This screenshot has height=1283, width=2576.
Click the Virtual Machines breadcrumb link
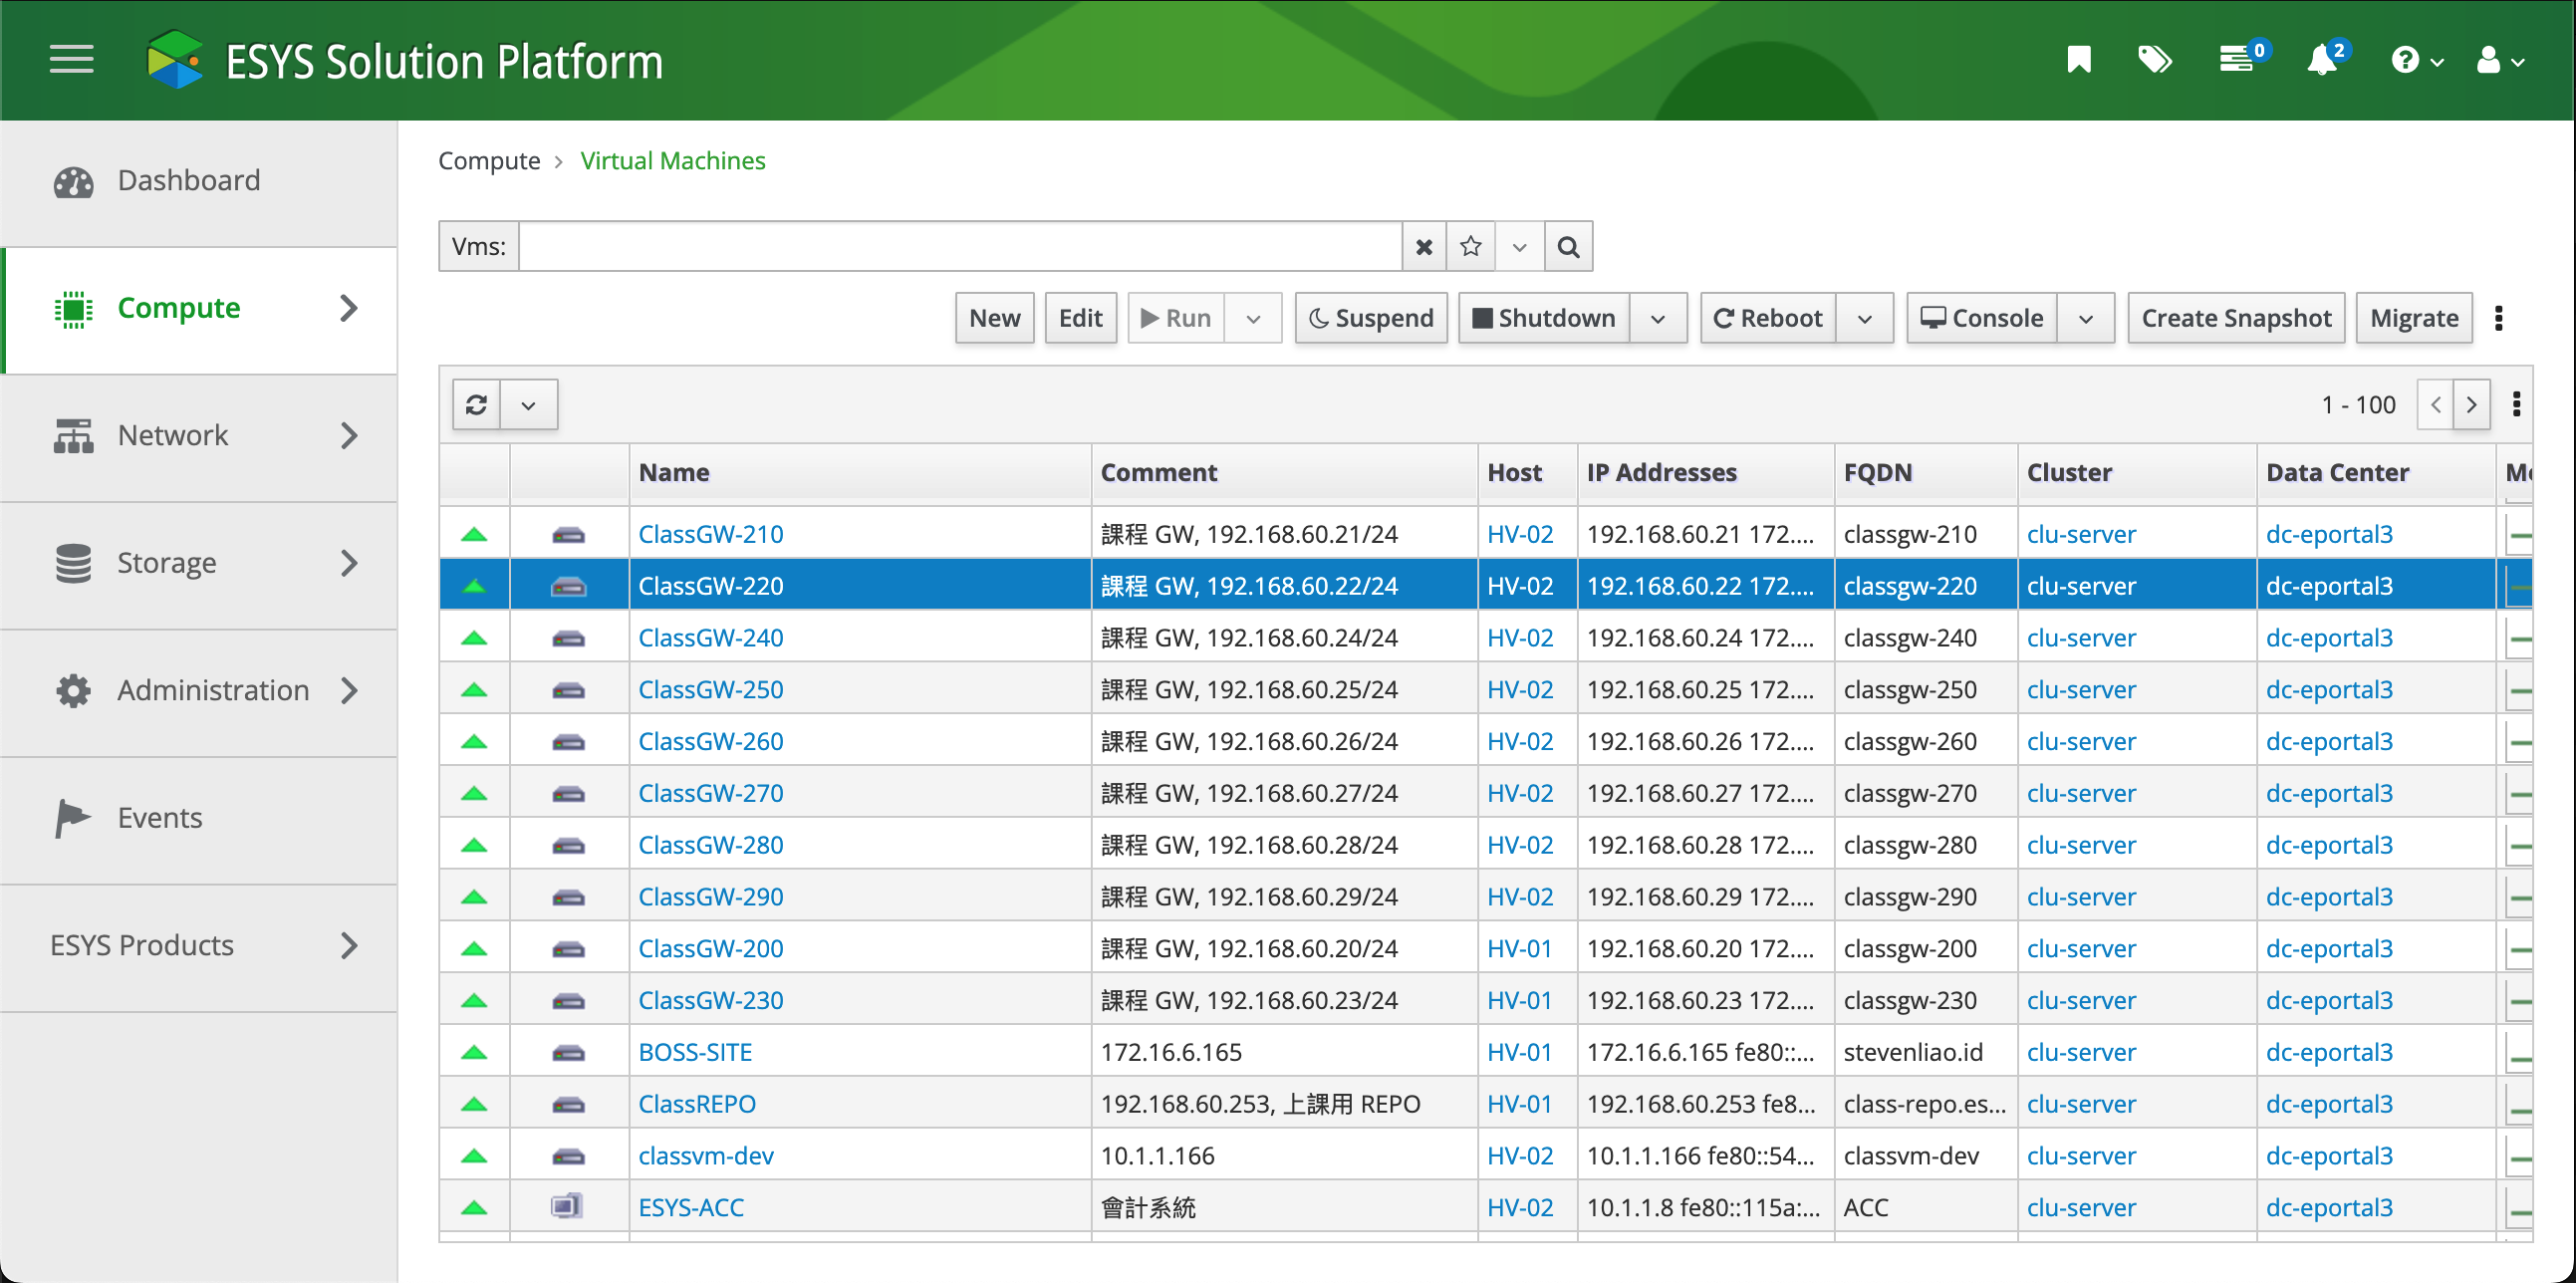(x=673, y=161)
